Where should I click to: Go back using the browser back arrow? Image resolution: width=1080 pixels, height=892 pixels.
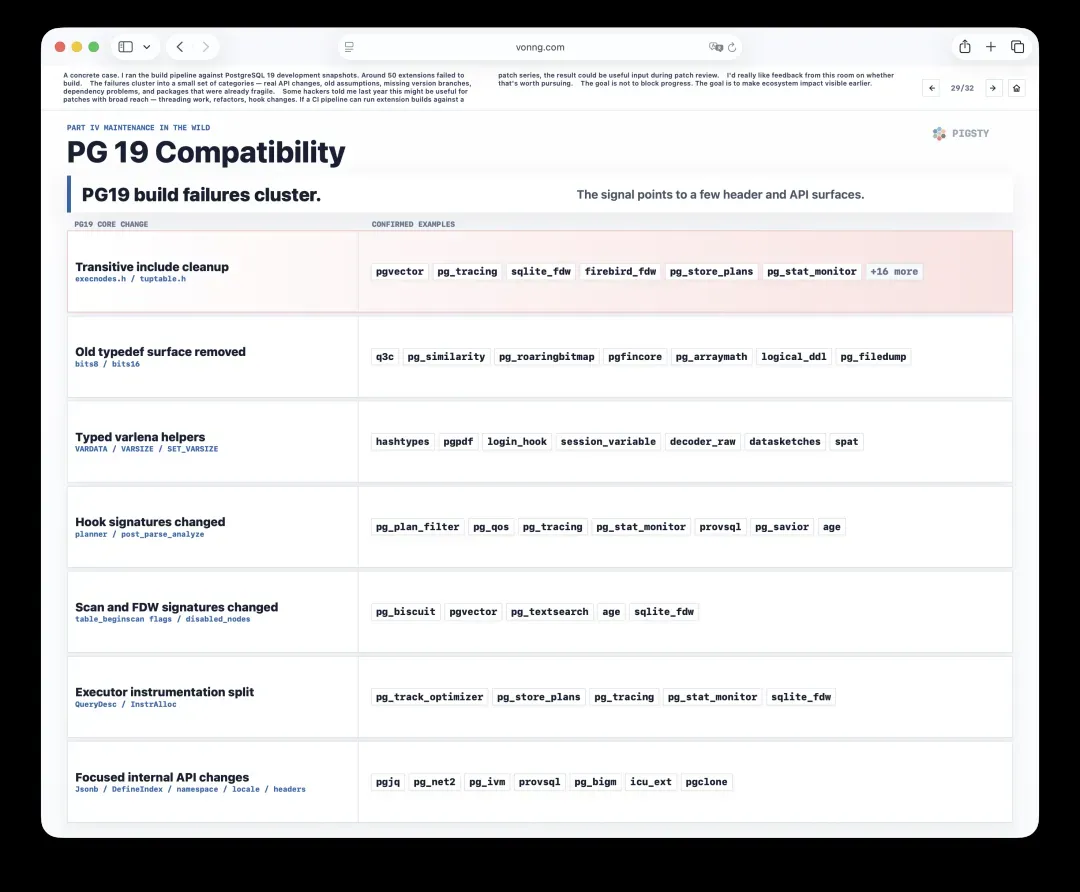click(x=180, y=47)
